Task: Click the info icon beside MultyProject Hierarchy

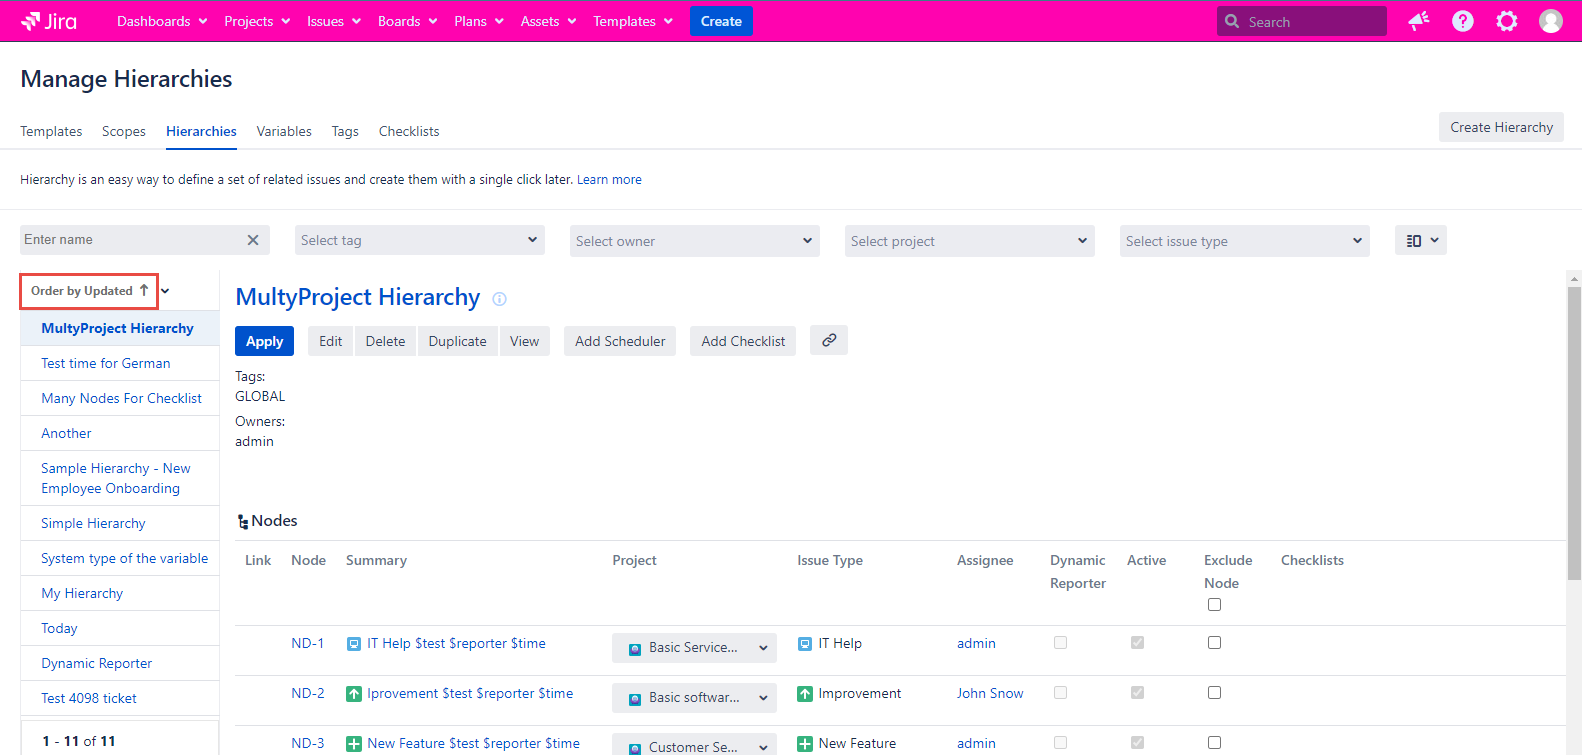Action: click(x=499, y=299)
